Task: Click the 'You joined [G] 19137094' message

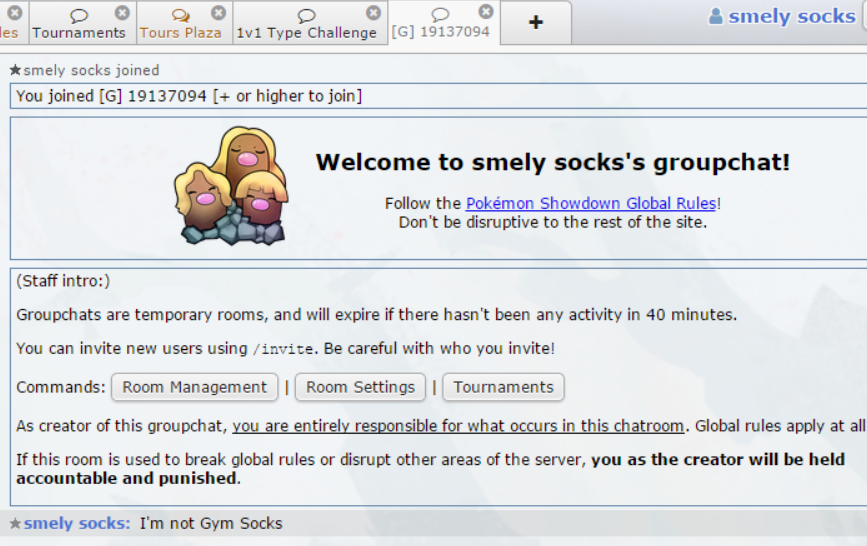Action: pyautogui.click(x=189, y=96)
